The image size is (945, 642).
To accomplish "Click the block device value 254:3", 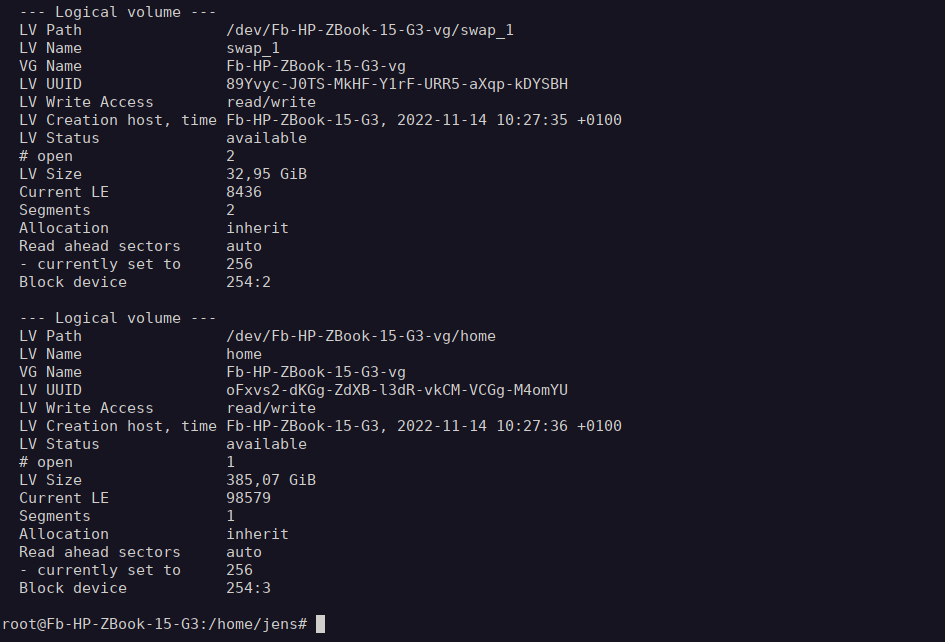I will pos(248,588).
